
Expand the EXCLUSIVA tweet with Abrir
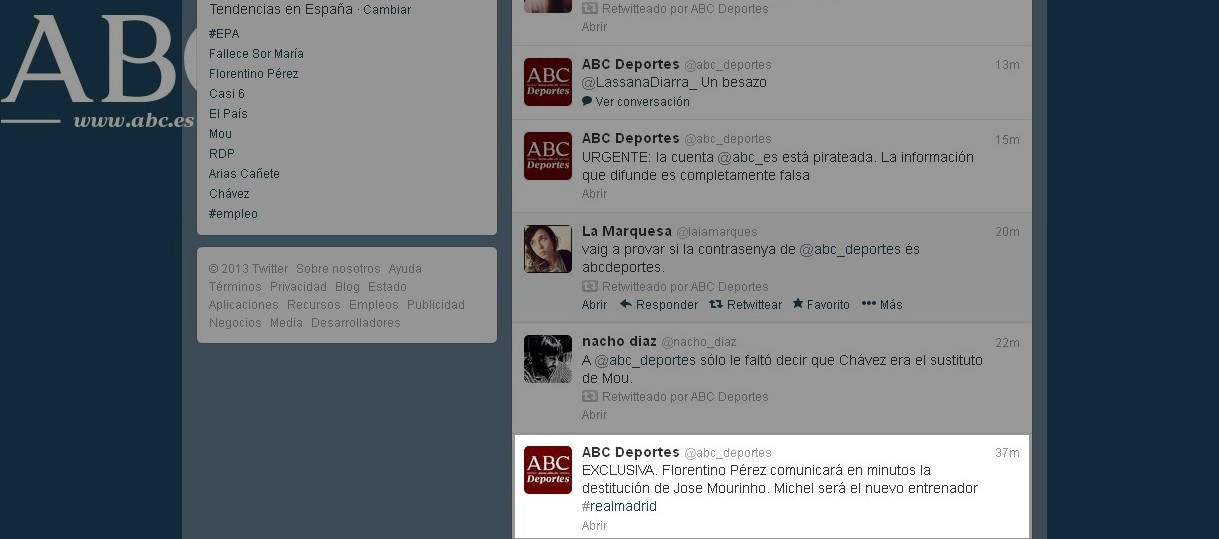tap(594, 525)
